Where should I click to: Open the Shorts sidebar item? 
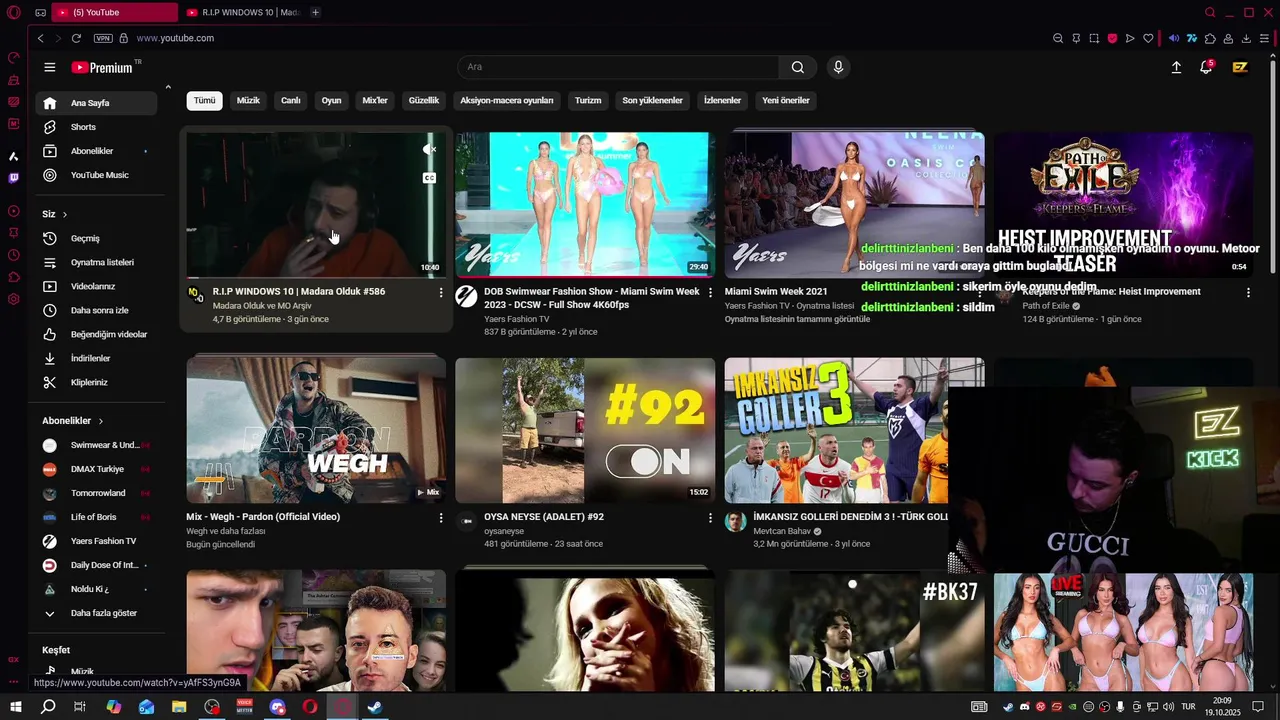(96, 127)
